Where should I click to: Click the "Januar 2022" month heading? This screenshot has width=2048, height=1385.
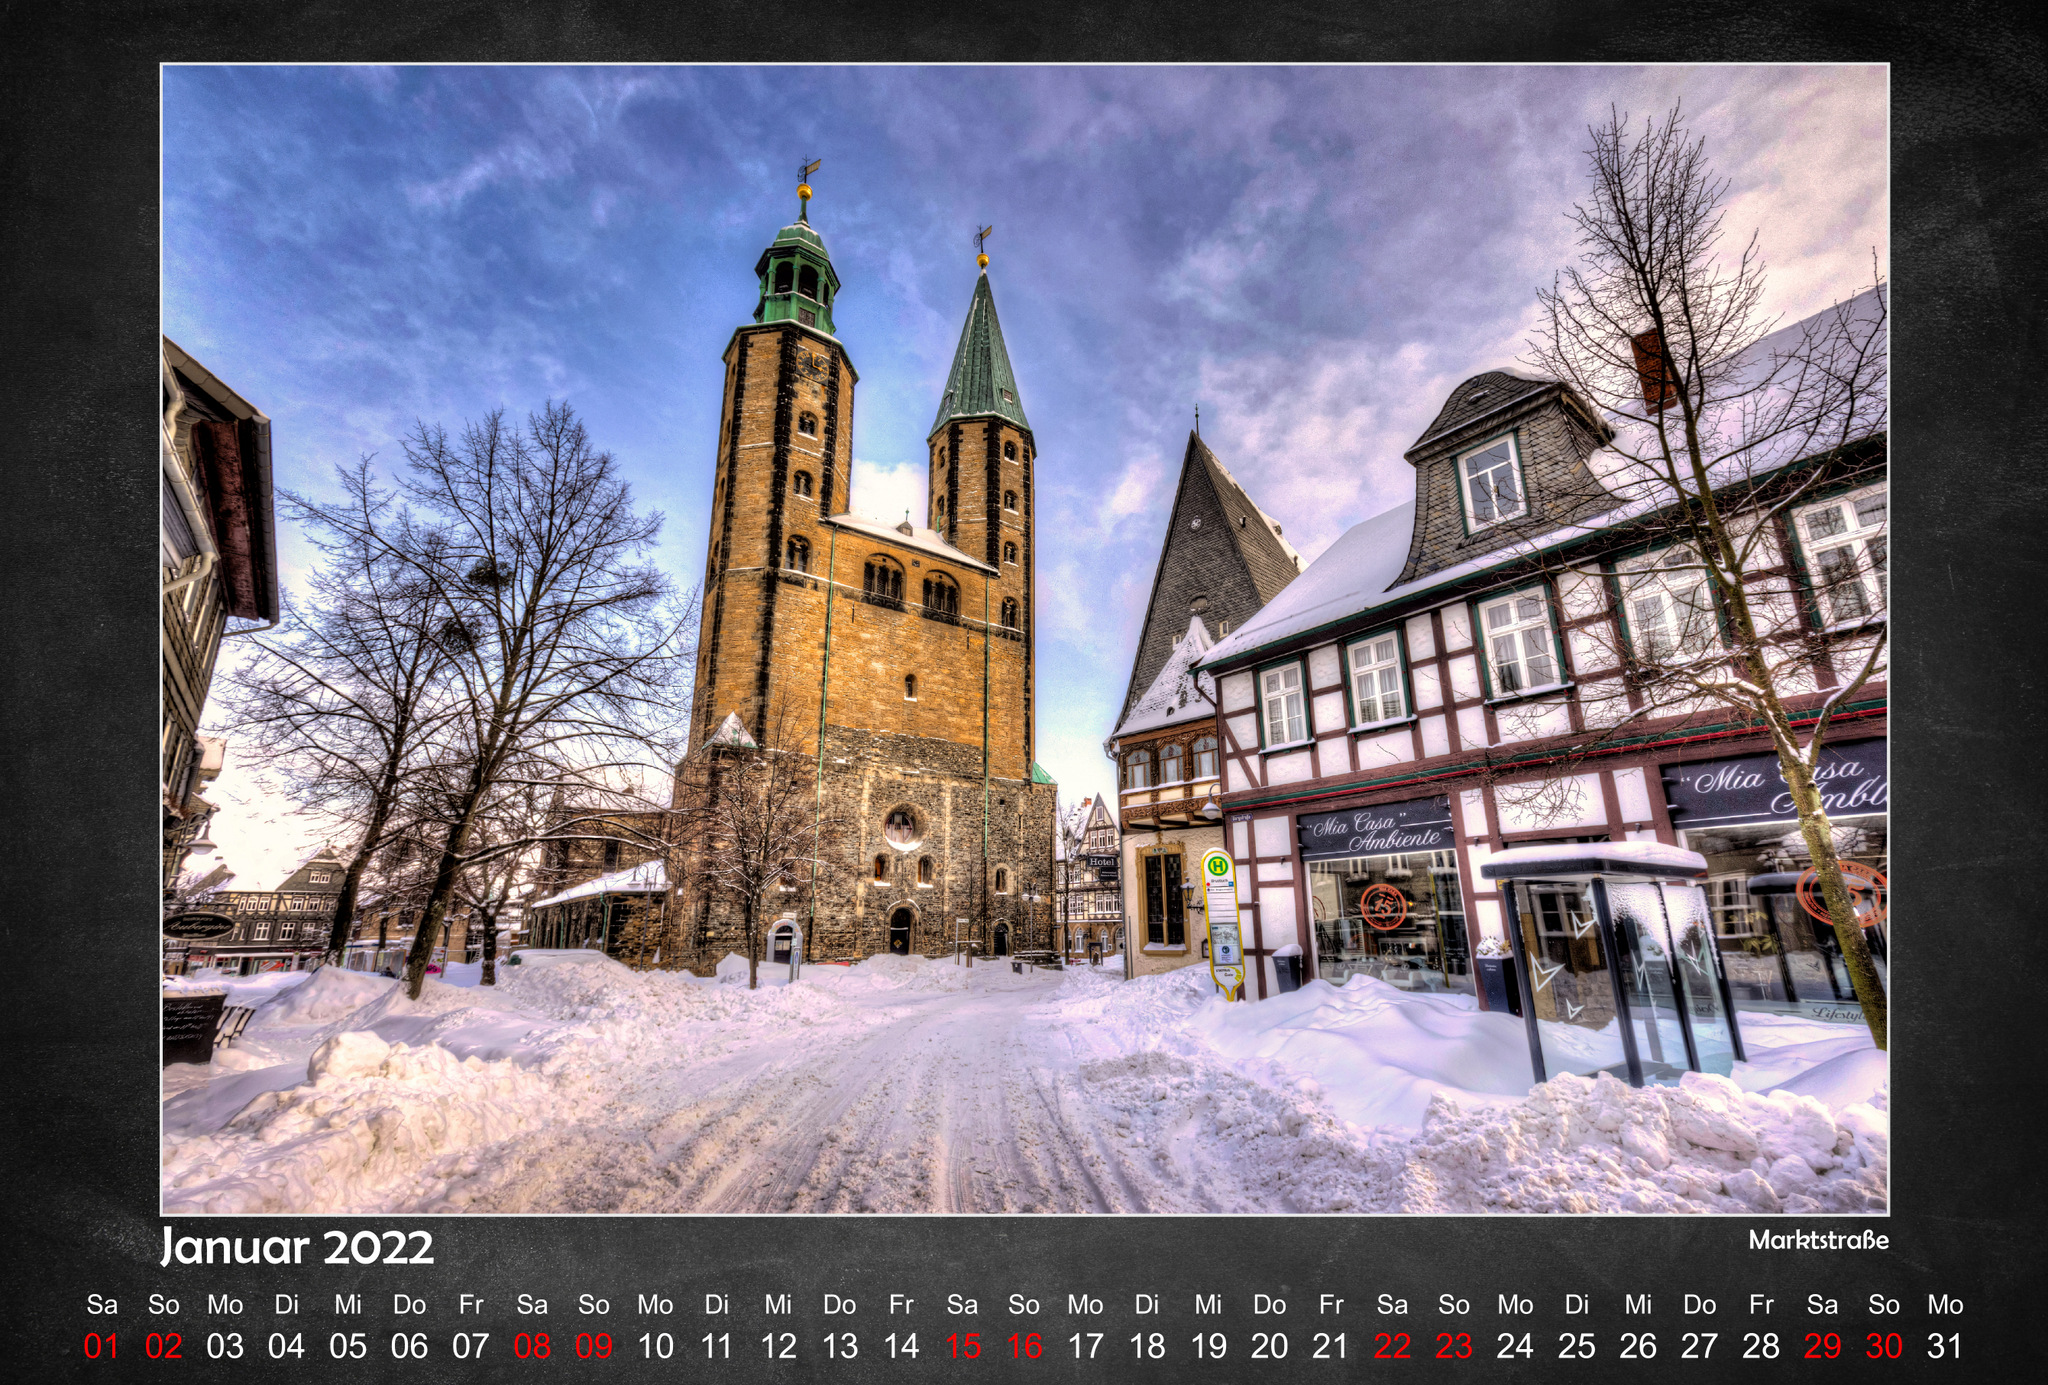tap(297, 1247)
